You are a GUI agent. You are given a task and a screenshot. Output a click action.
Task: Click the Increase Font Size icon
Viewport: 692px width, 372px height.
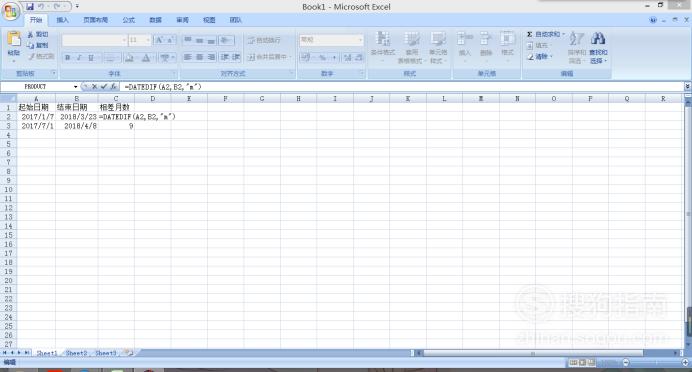pyautogui.click(x=159, y=40)
